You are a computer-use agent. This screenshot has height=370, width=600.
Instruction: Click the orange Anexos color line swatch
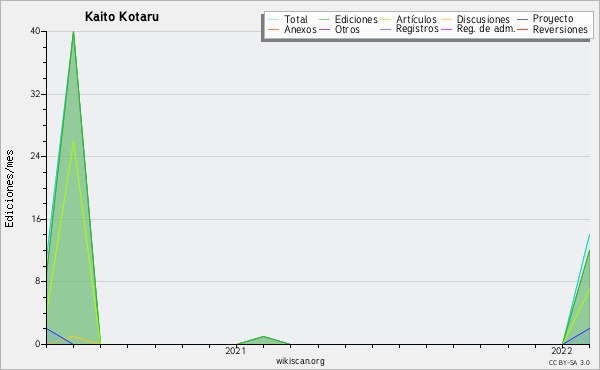point(274,29)
